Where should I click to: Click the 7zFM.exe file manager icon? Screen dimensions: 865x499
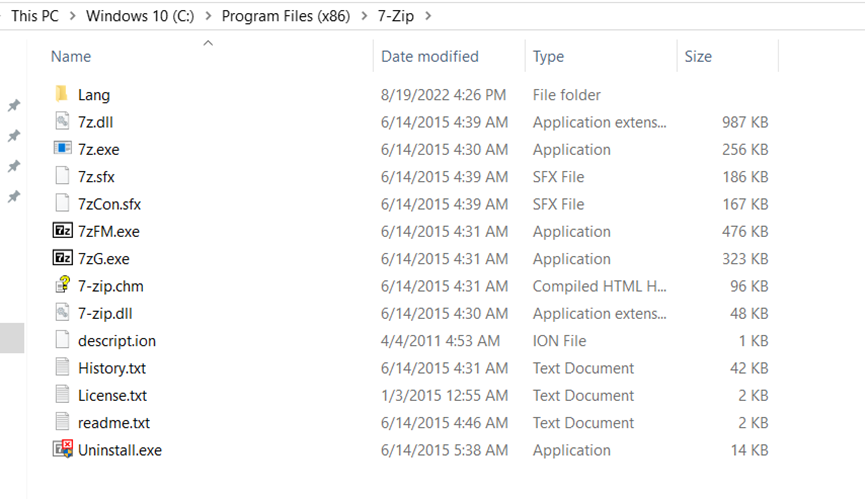tap(62, 231)
